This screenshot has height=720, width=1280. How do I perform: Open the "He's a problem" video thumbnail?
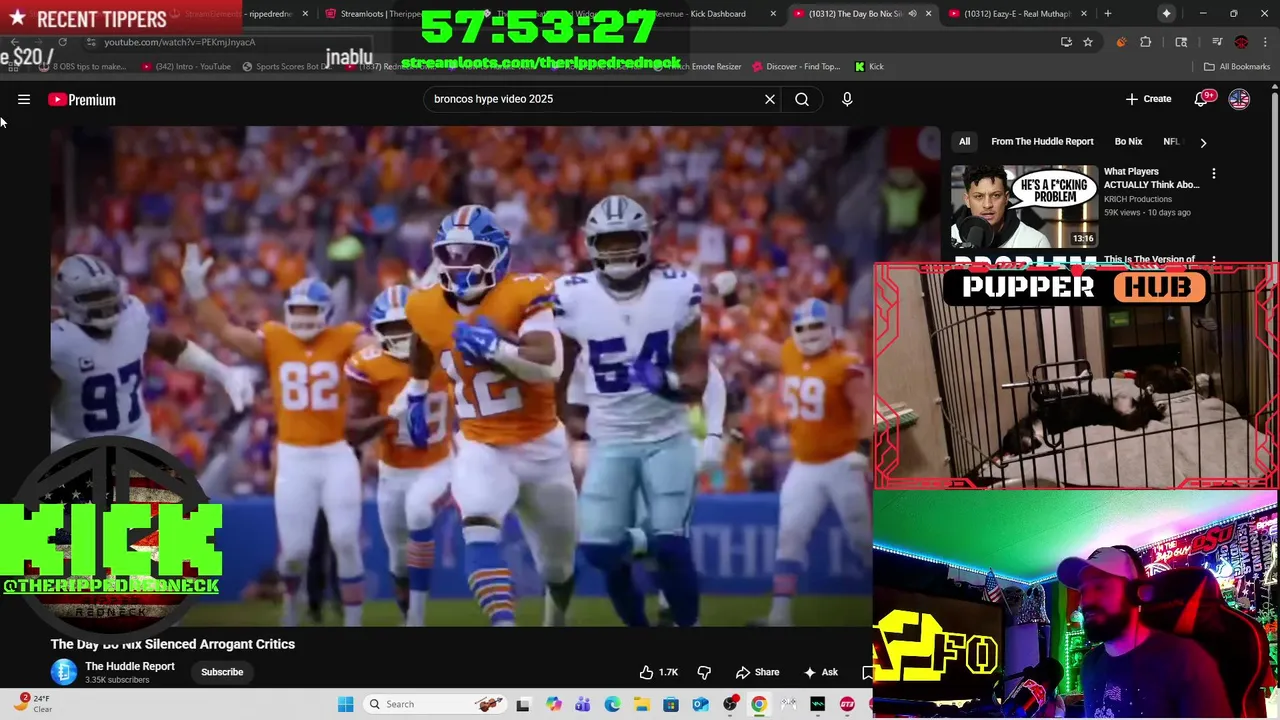coord(1024,206)
